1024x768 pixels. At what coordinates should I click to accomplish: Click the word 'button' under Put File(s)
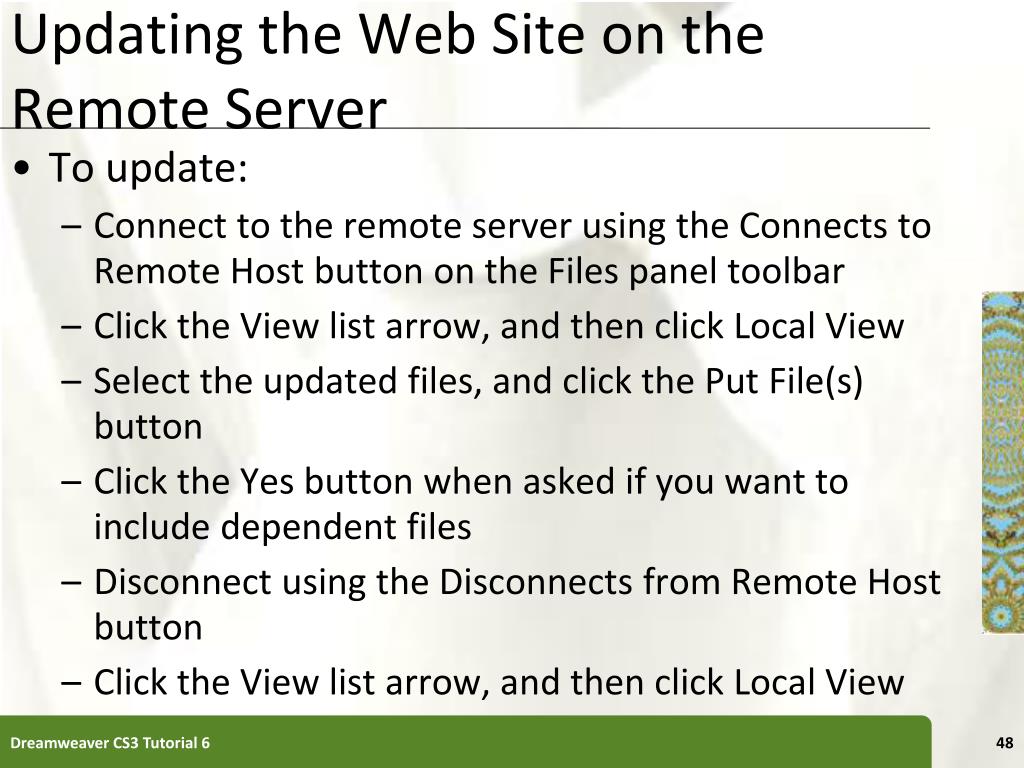148,427
